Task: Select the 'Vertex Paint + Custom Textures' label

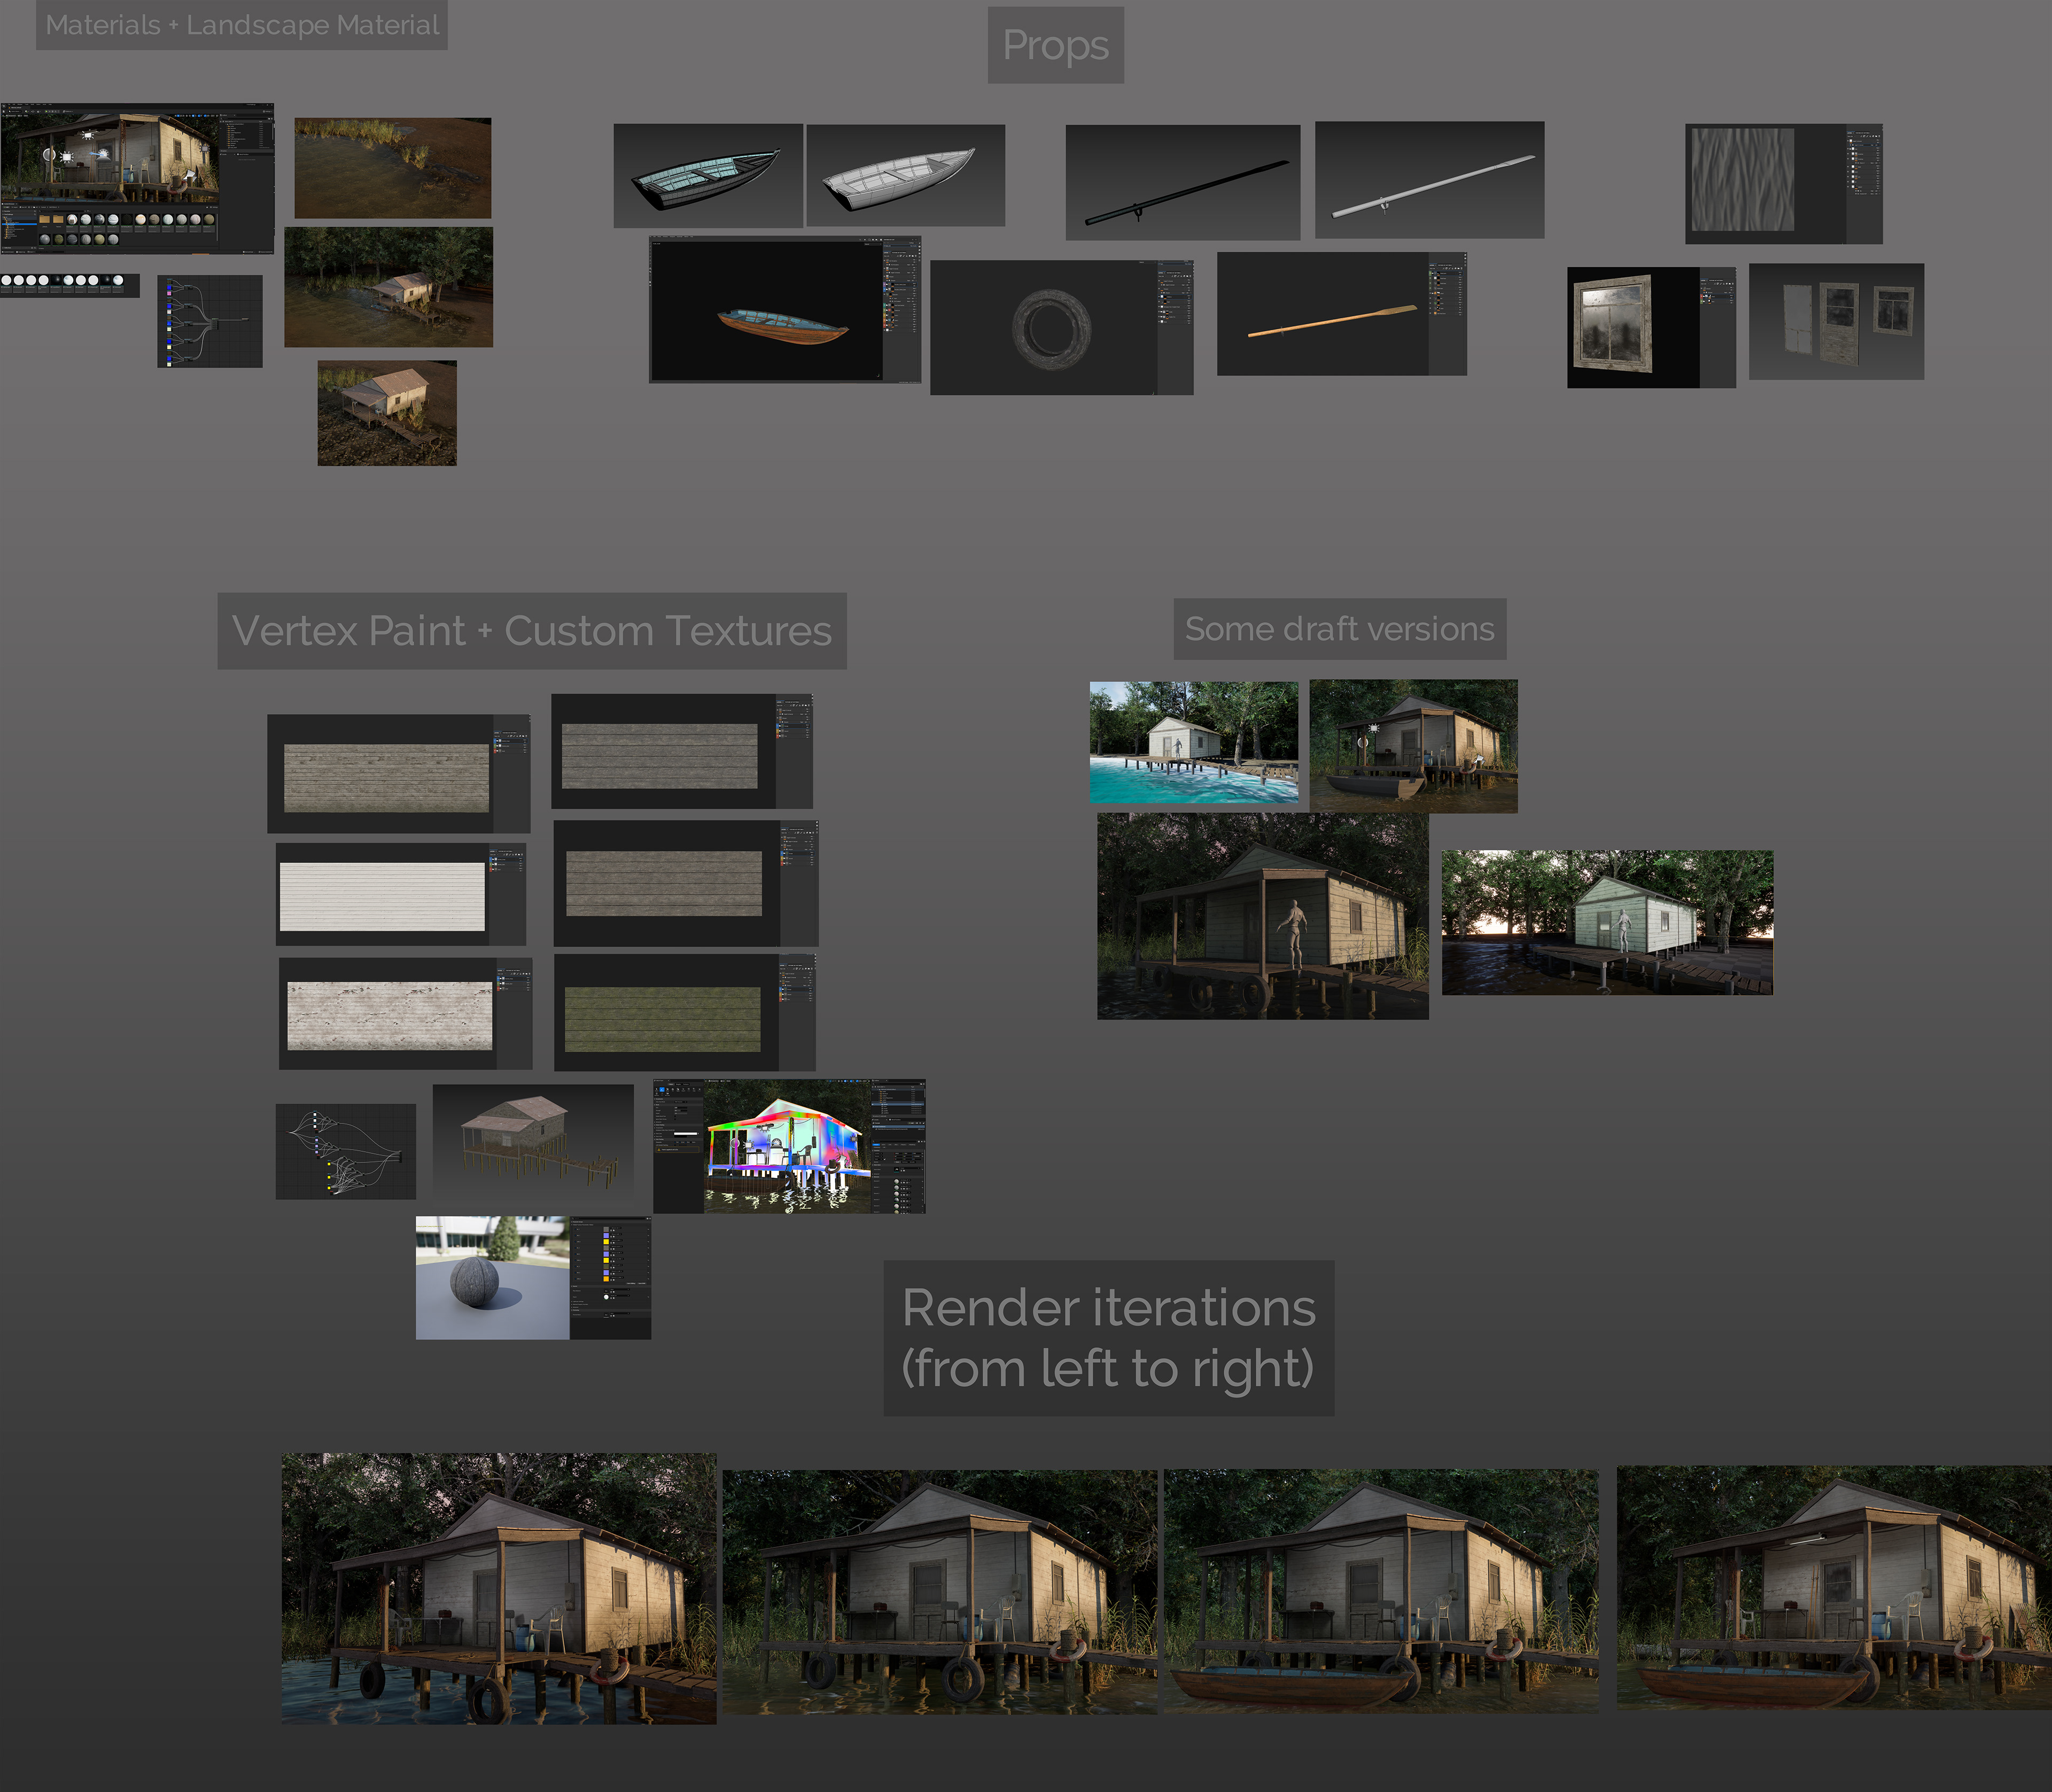Action: [x=531, y=631]
